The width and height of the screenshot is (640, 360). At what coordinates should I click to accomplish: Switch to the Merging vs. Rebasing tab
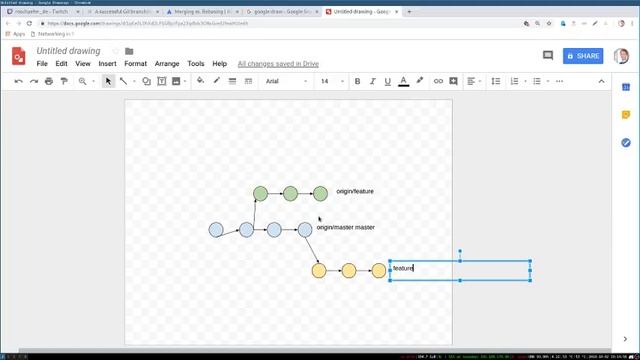202,12
